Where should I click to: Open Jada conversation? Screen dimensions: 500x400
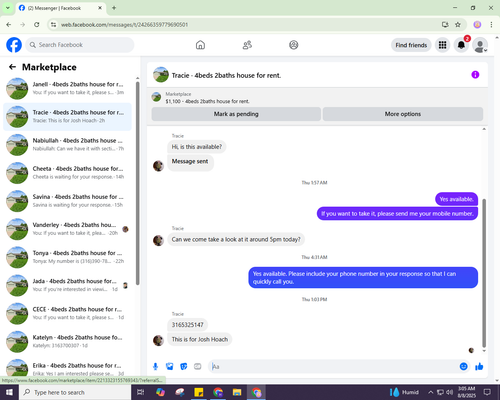coord(67,285)
